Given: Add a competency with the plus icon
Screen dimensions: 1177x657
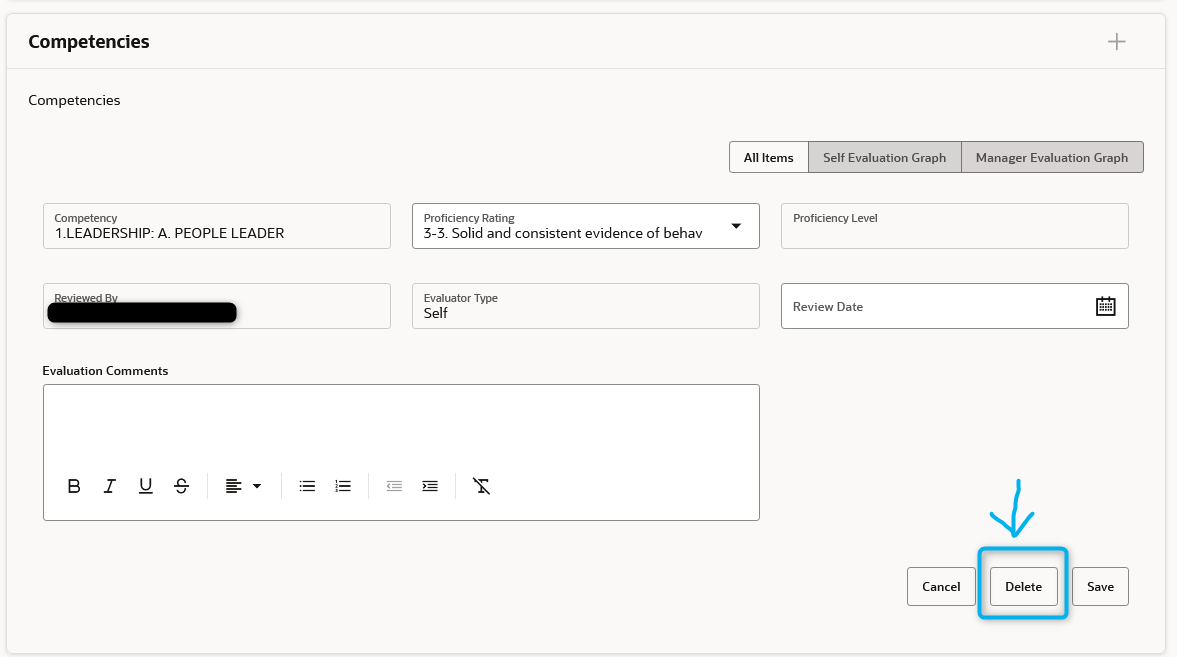Looking at the screenshot, I should coord(1116,41).
